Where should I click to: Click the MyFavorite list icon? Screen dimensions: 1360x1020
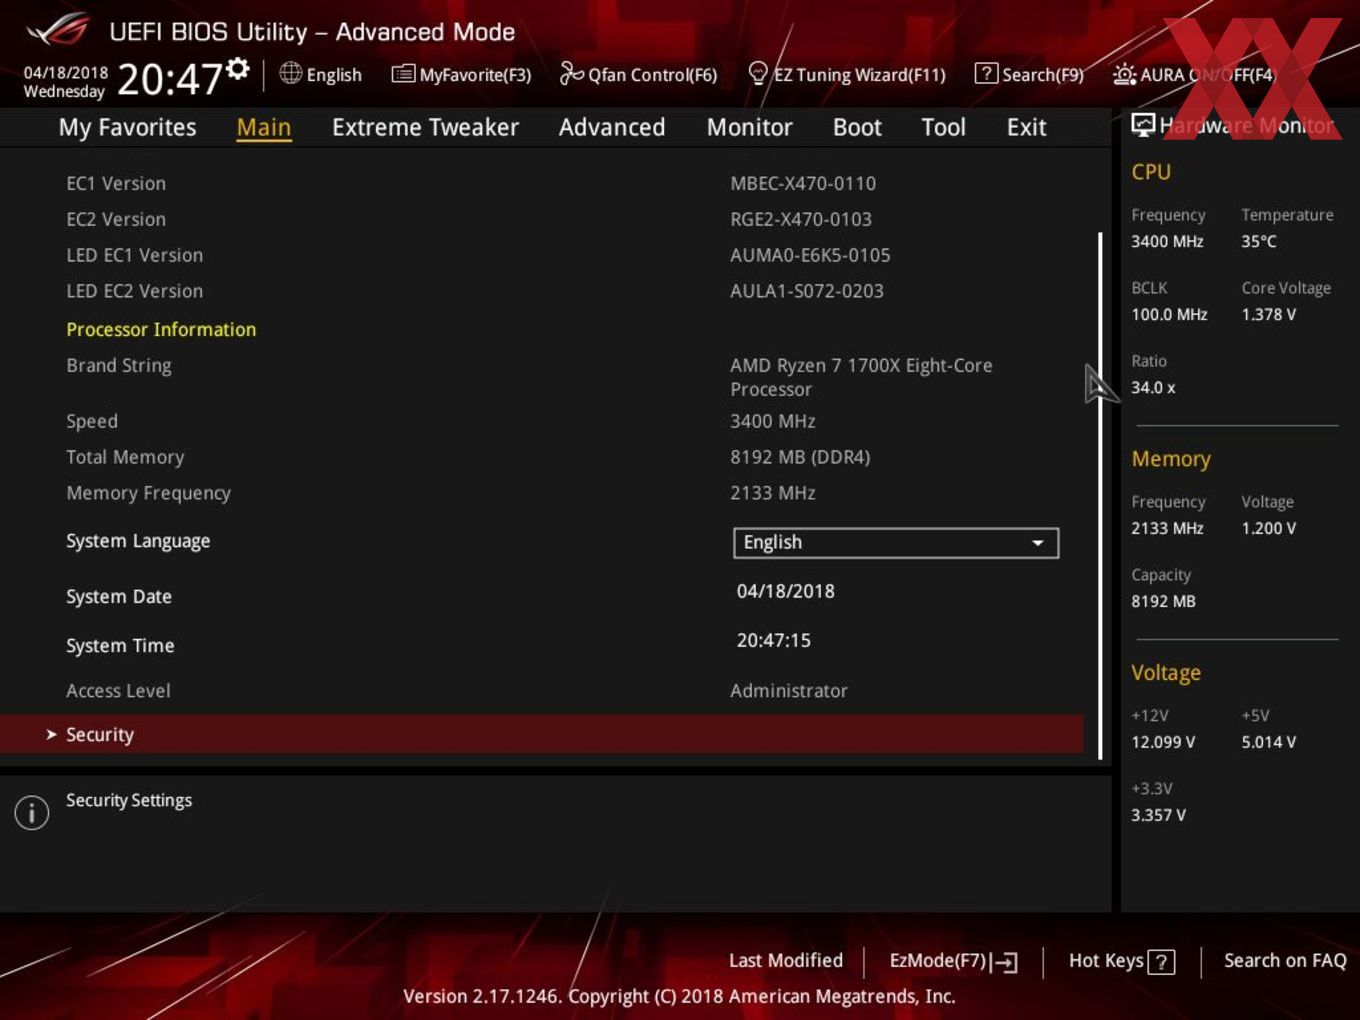point(403,74)
